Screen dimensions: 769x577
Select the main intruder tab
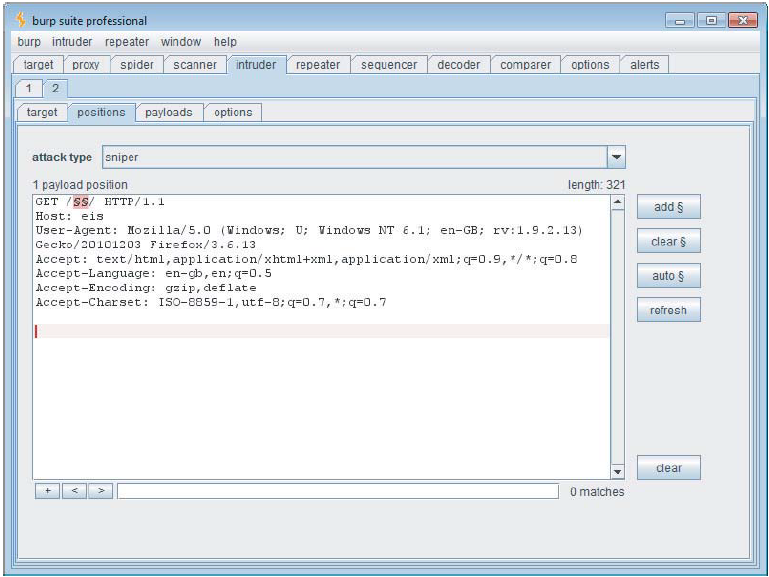click(x=256, y=65)
